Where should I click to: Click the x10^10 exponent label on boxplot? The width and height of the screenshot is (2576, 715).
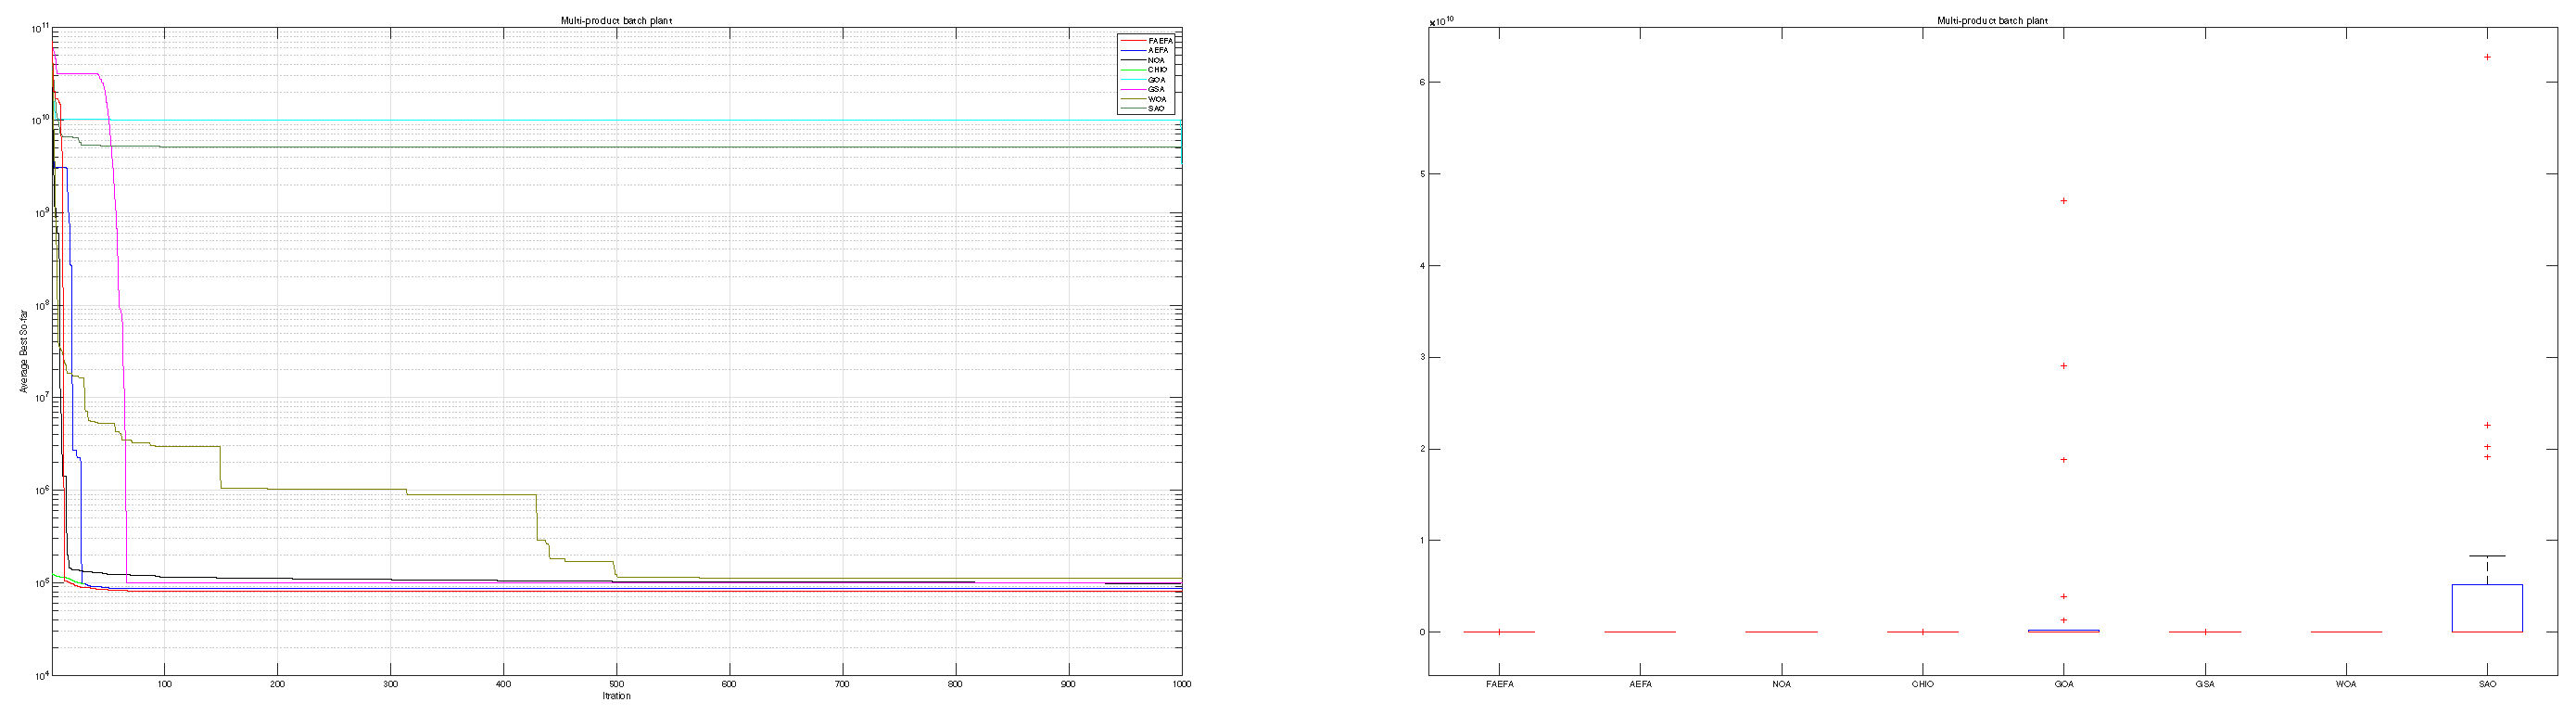coord(1441,21)
